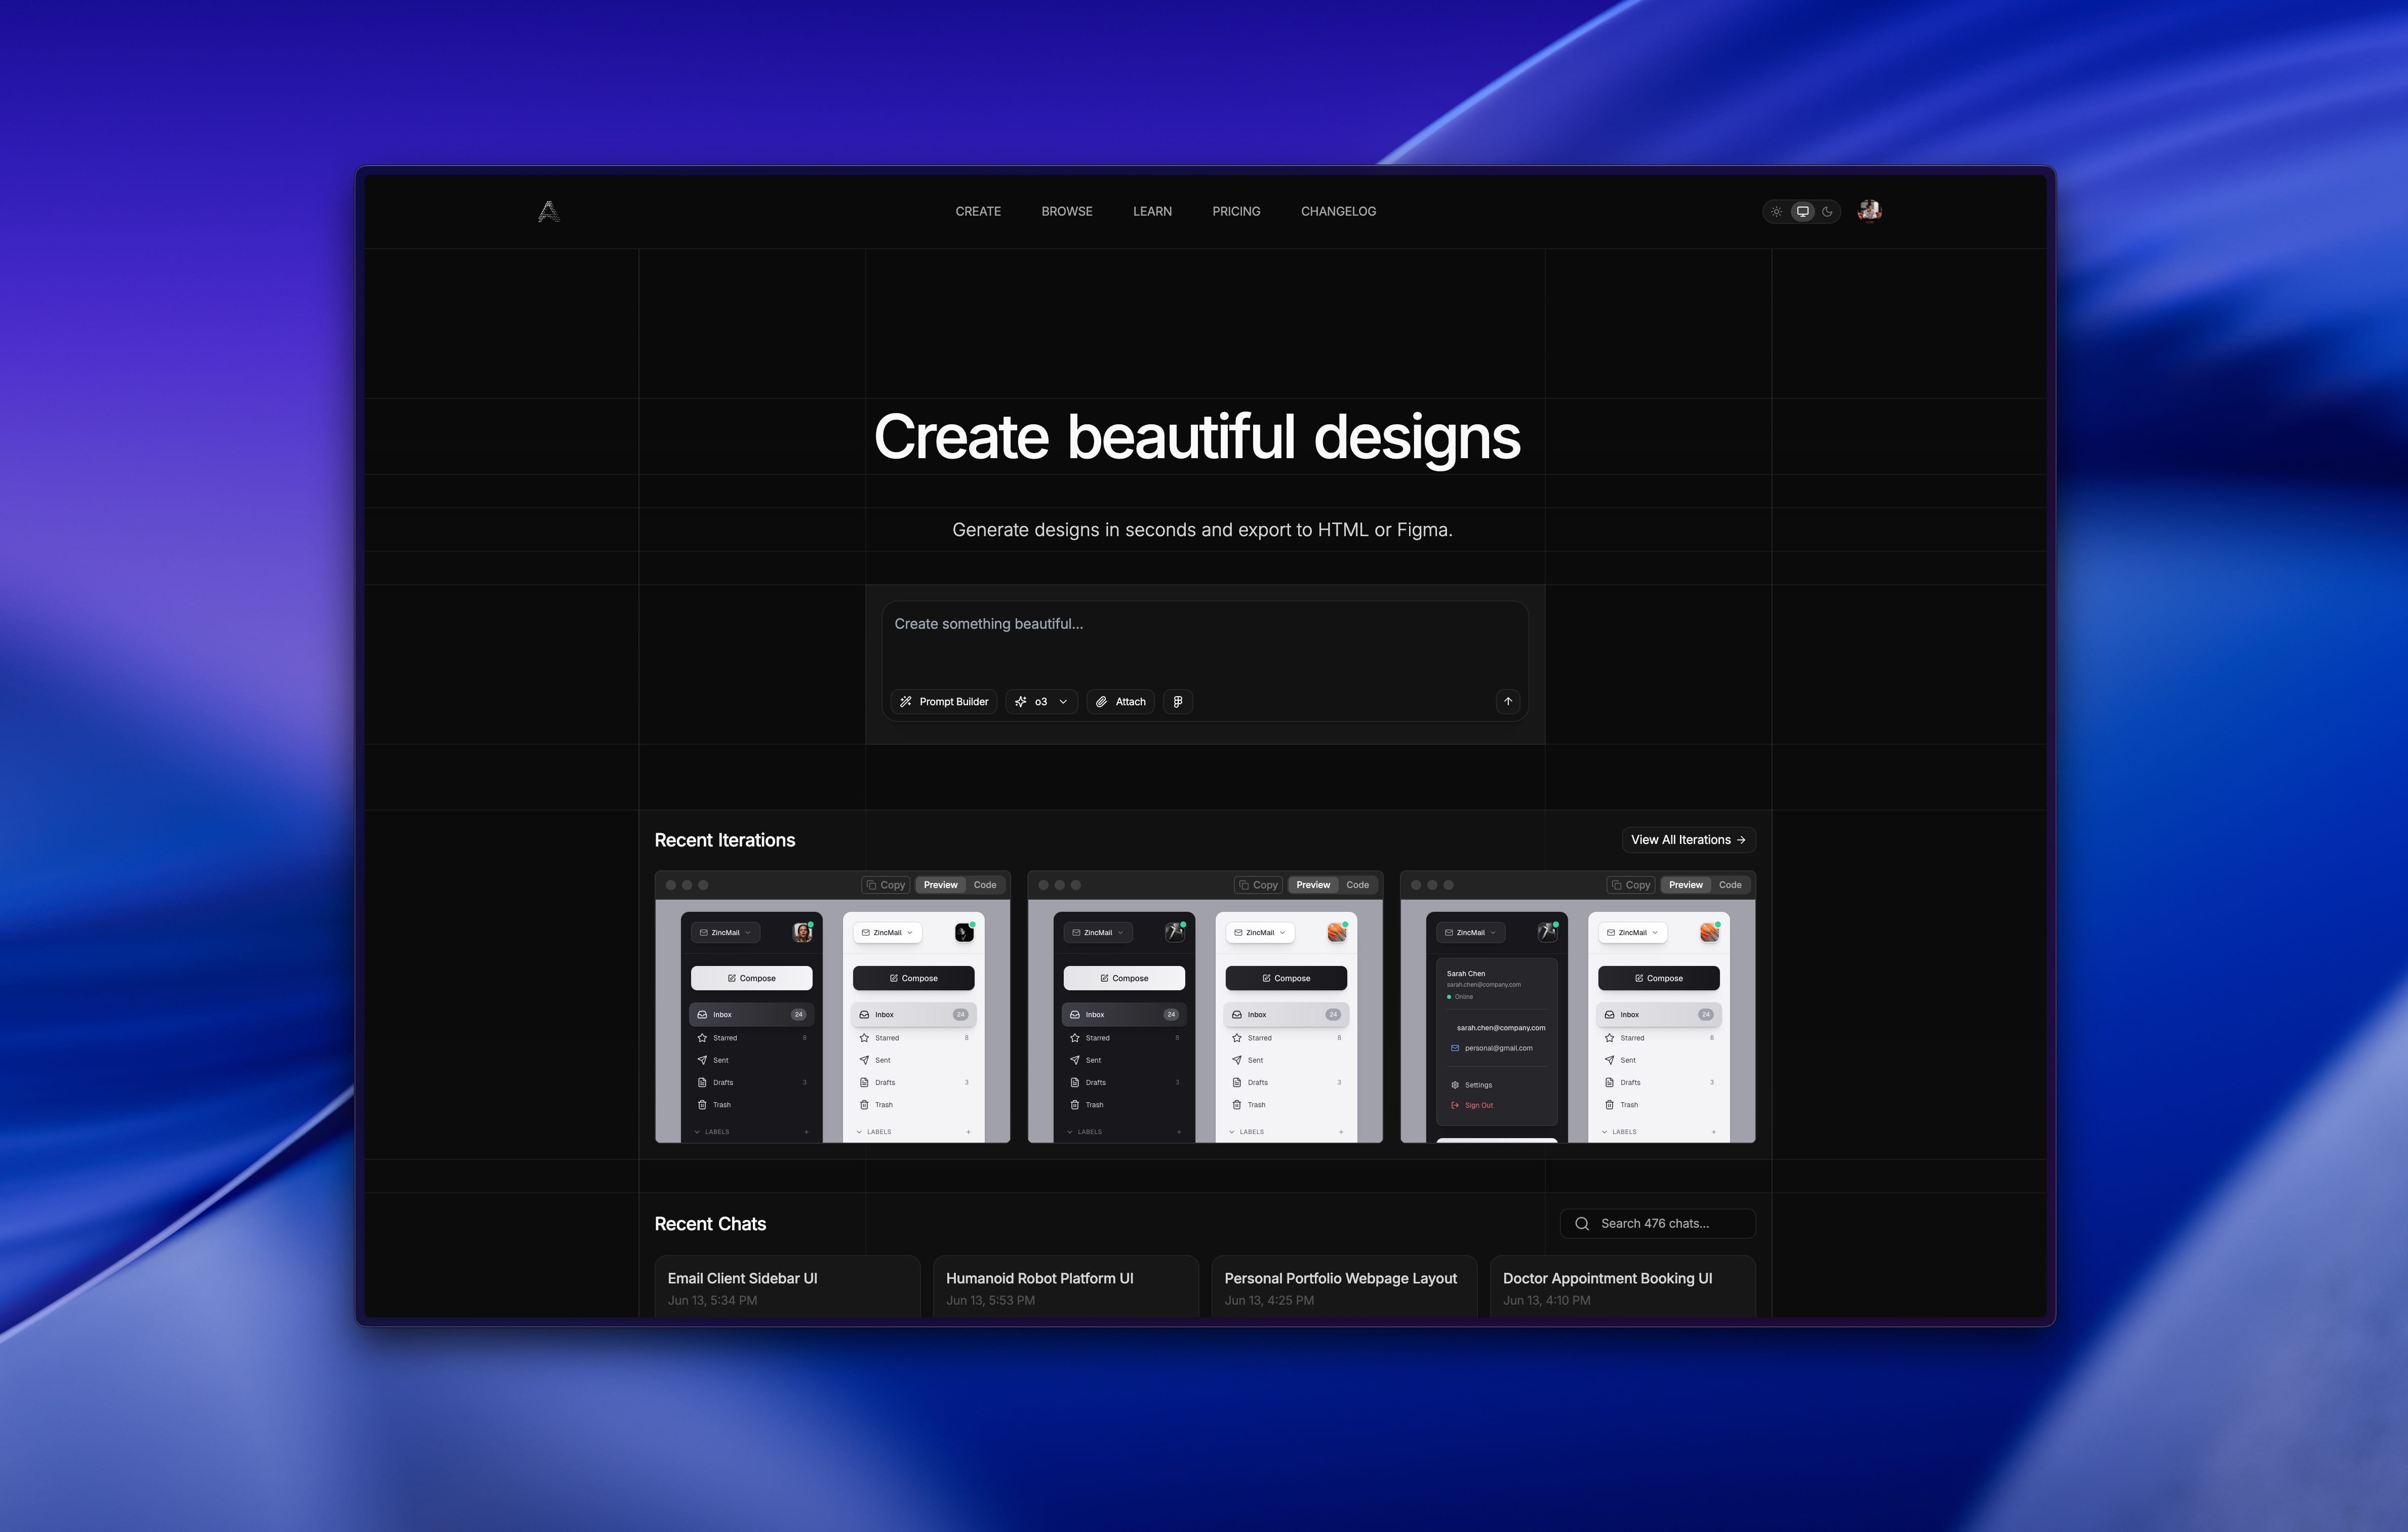Open the user avatar menu
2408x1532 pixels.
pos(1869,210)
